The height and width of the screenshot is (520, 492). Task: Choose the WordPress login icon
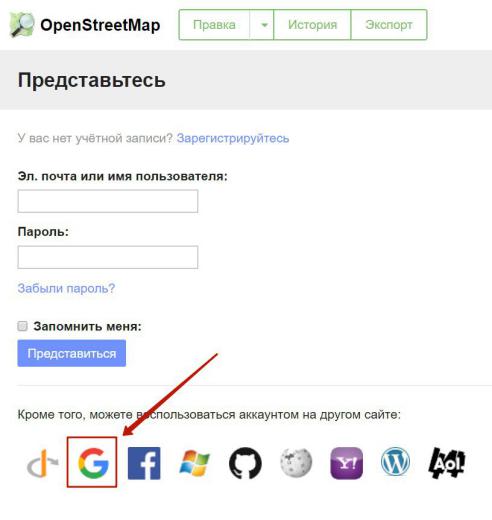pyautogui.click(x=395, y=462)
